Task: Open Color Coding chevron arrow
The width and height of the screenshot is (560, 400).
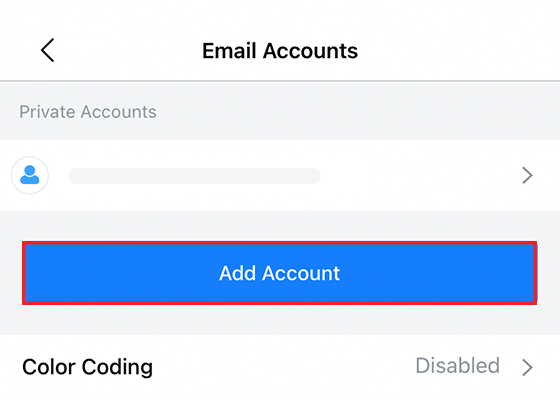Action: 527,368
